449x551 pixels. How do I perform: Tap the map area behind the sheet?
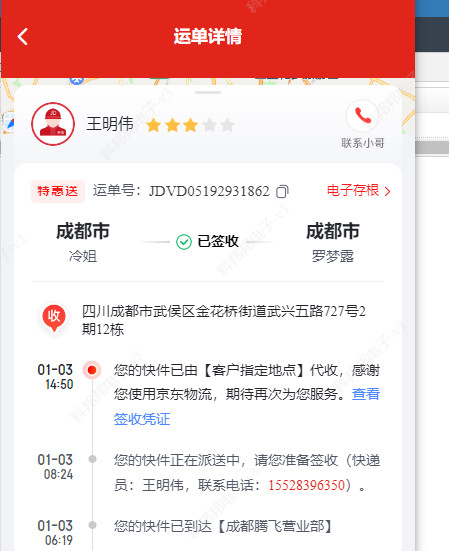[105, 82]
